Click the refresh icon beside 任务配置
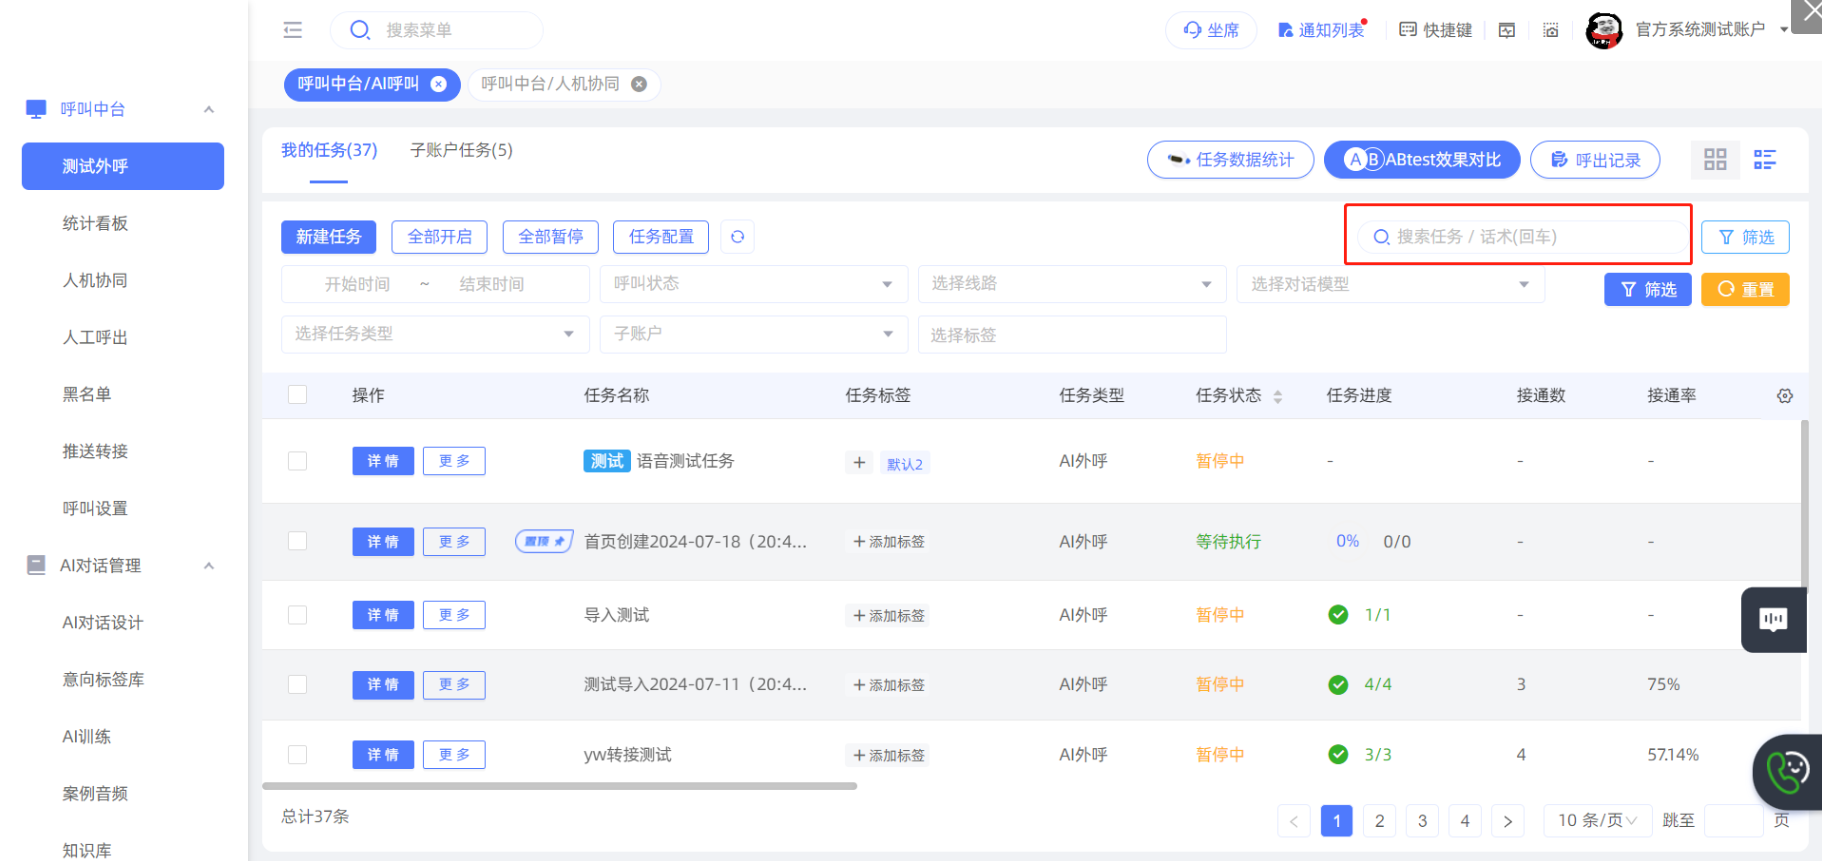Image resolution: width=1822 pixels, height=861 pixels. coord(737,237)
